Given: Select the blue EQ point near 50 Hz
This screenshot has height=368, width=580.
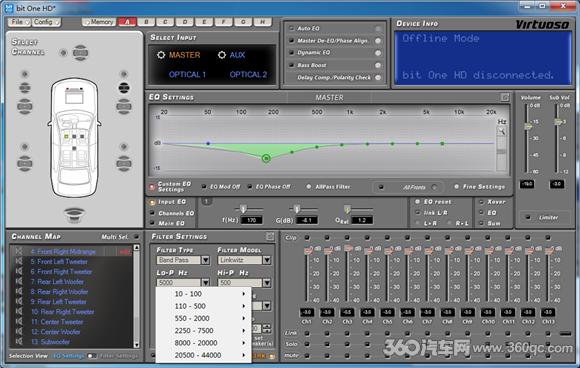Looking at the screenshot, I should [x=208, y=143].
